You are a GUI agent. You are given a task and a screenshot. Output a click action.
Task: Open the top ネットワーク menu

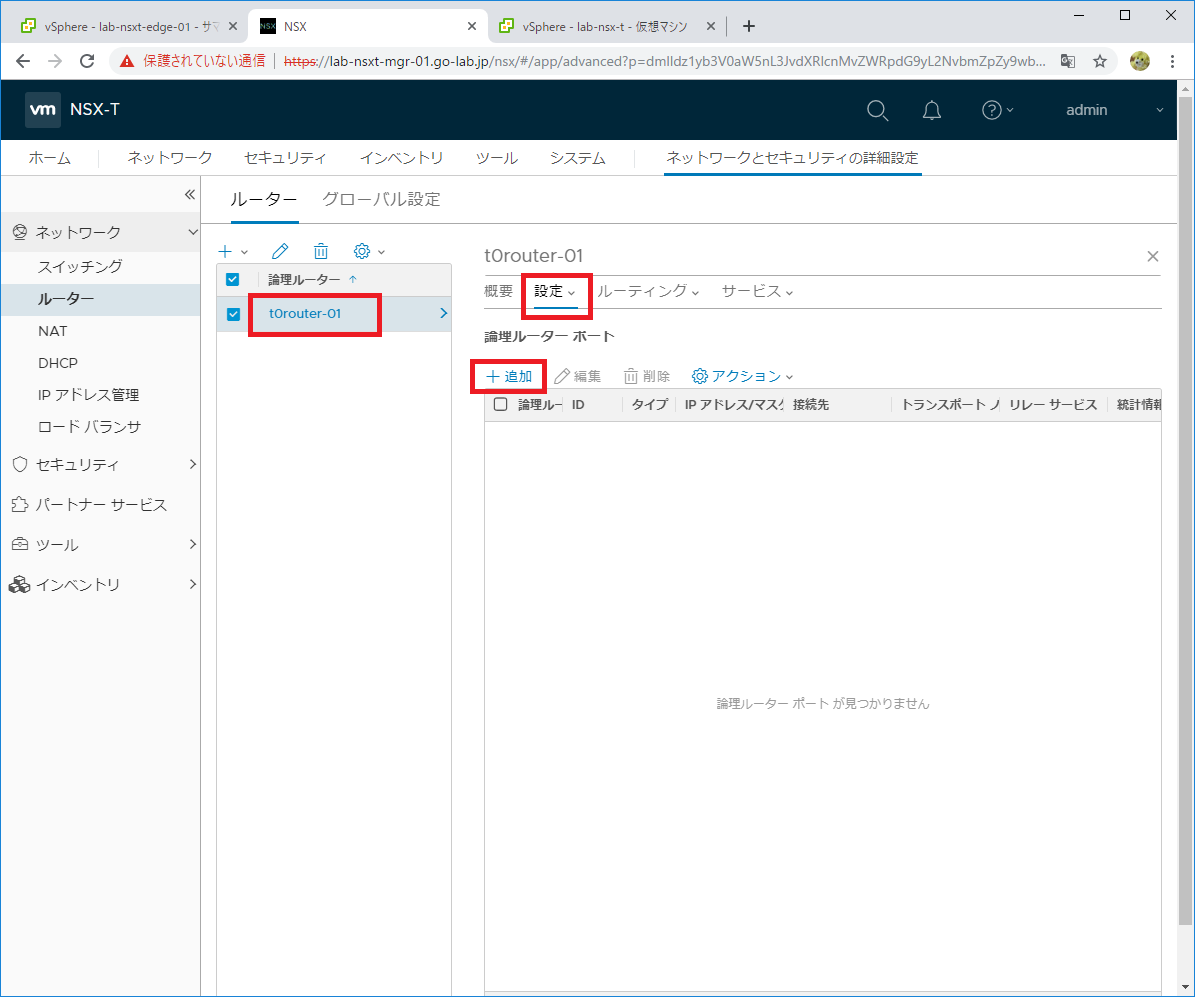click(169, 159)
